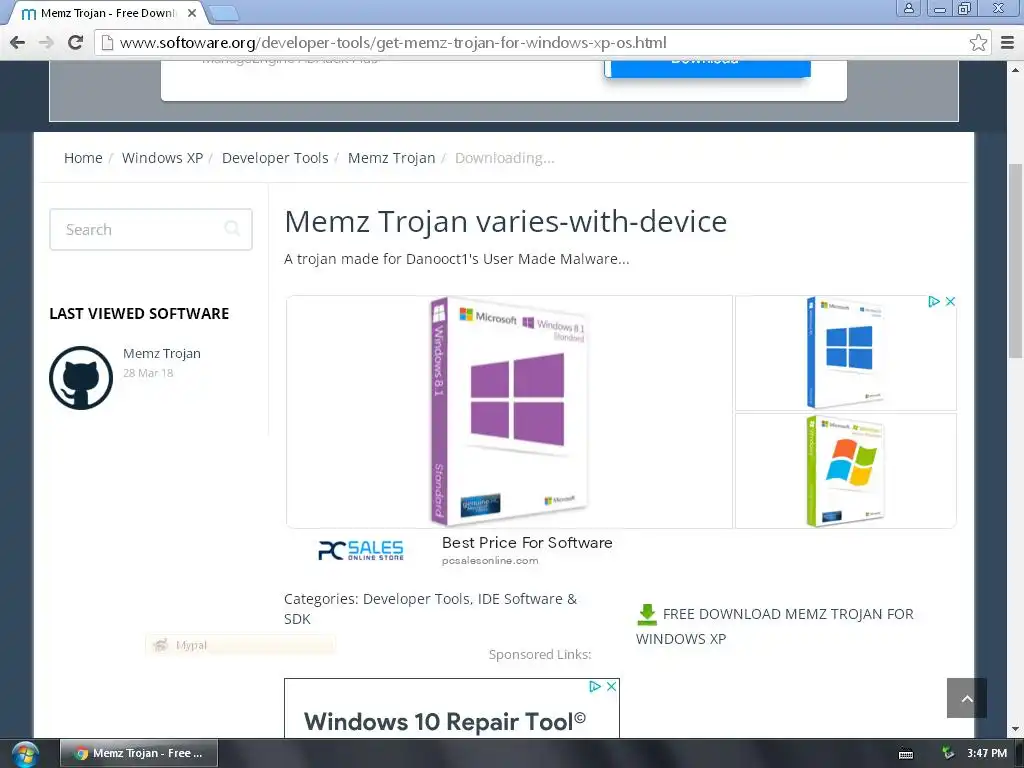Screen dimensions: 1024x768
Task: Click the Memz Trojan breadcrumb link
Action: [x=391, y=158]
